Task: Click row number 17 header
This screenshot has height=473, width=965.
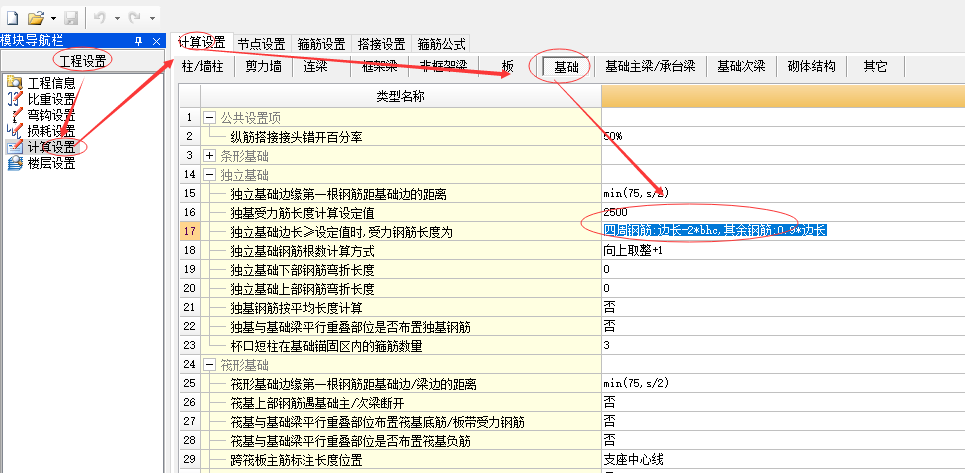Action: pyautogui.click(x=190, y=231)
